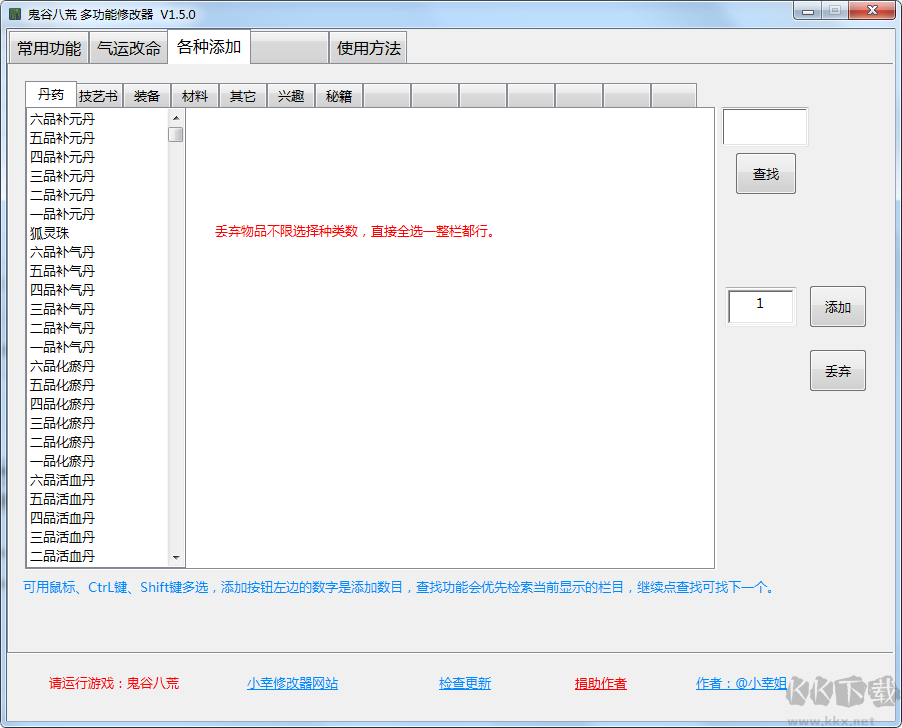Close the 鬼谷八荒 多功能修改器 window
This screenshot has height=728, width=902.
pyautogui.click(x=872, y=11)
